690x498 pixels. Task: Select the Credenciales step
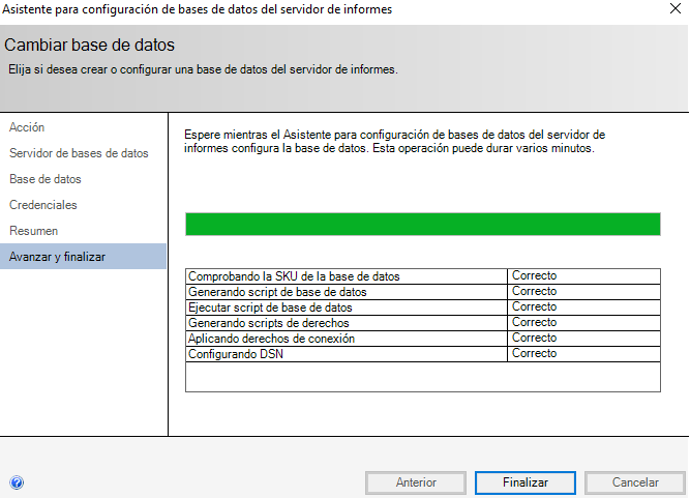43,205
